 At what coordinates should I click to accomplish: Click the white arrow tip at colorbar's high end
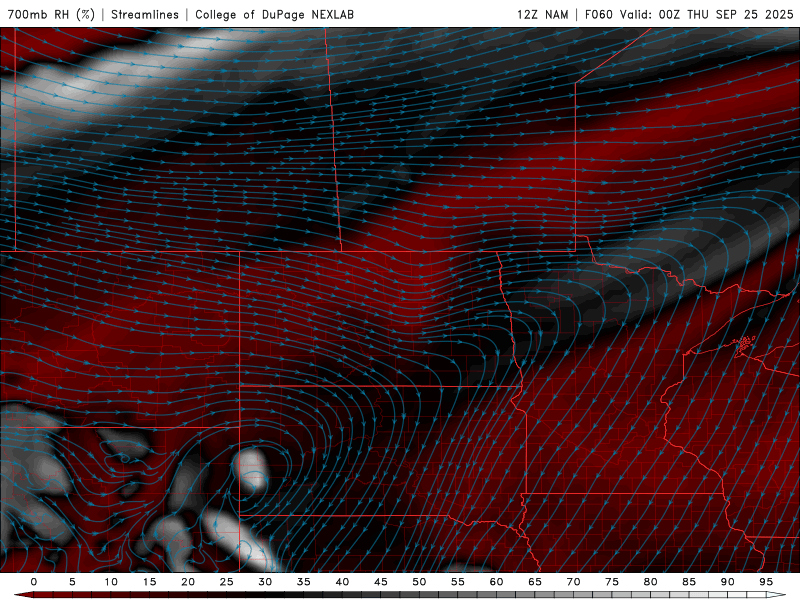click(x=777, y=595)
